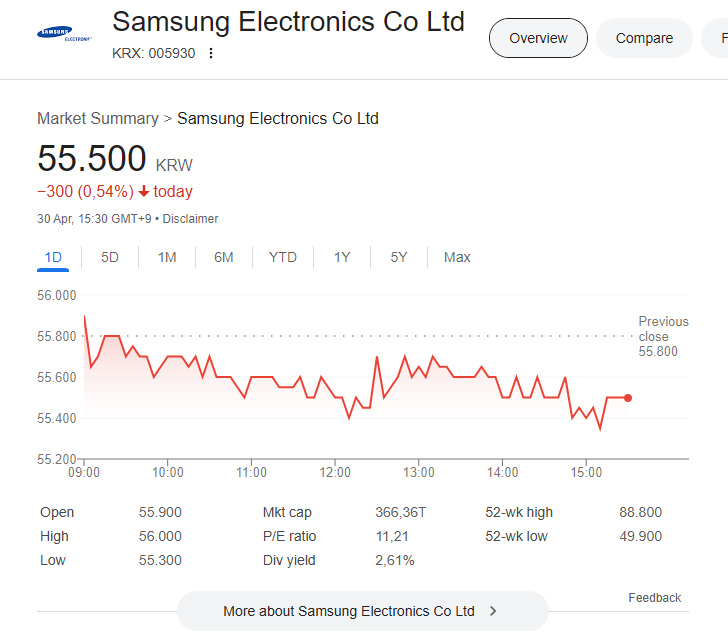Click the Samsung Electronics logo icon
Screen dimensions: 728x632
(x=64, y=35)
